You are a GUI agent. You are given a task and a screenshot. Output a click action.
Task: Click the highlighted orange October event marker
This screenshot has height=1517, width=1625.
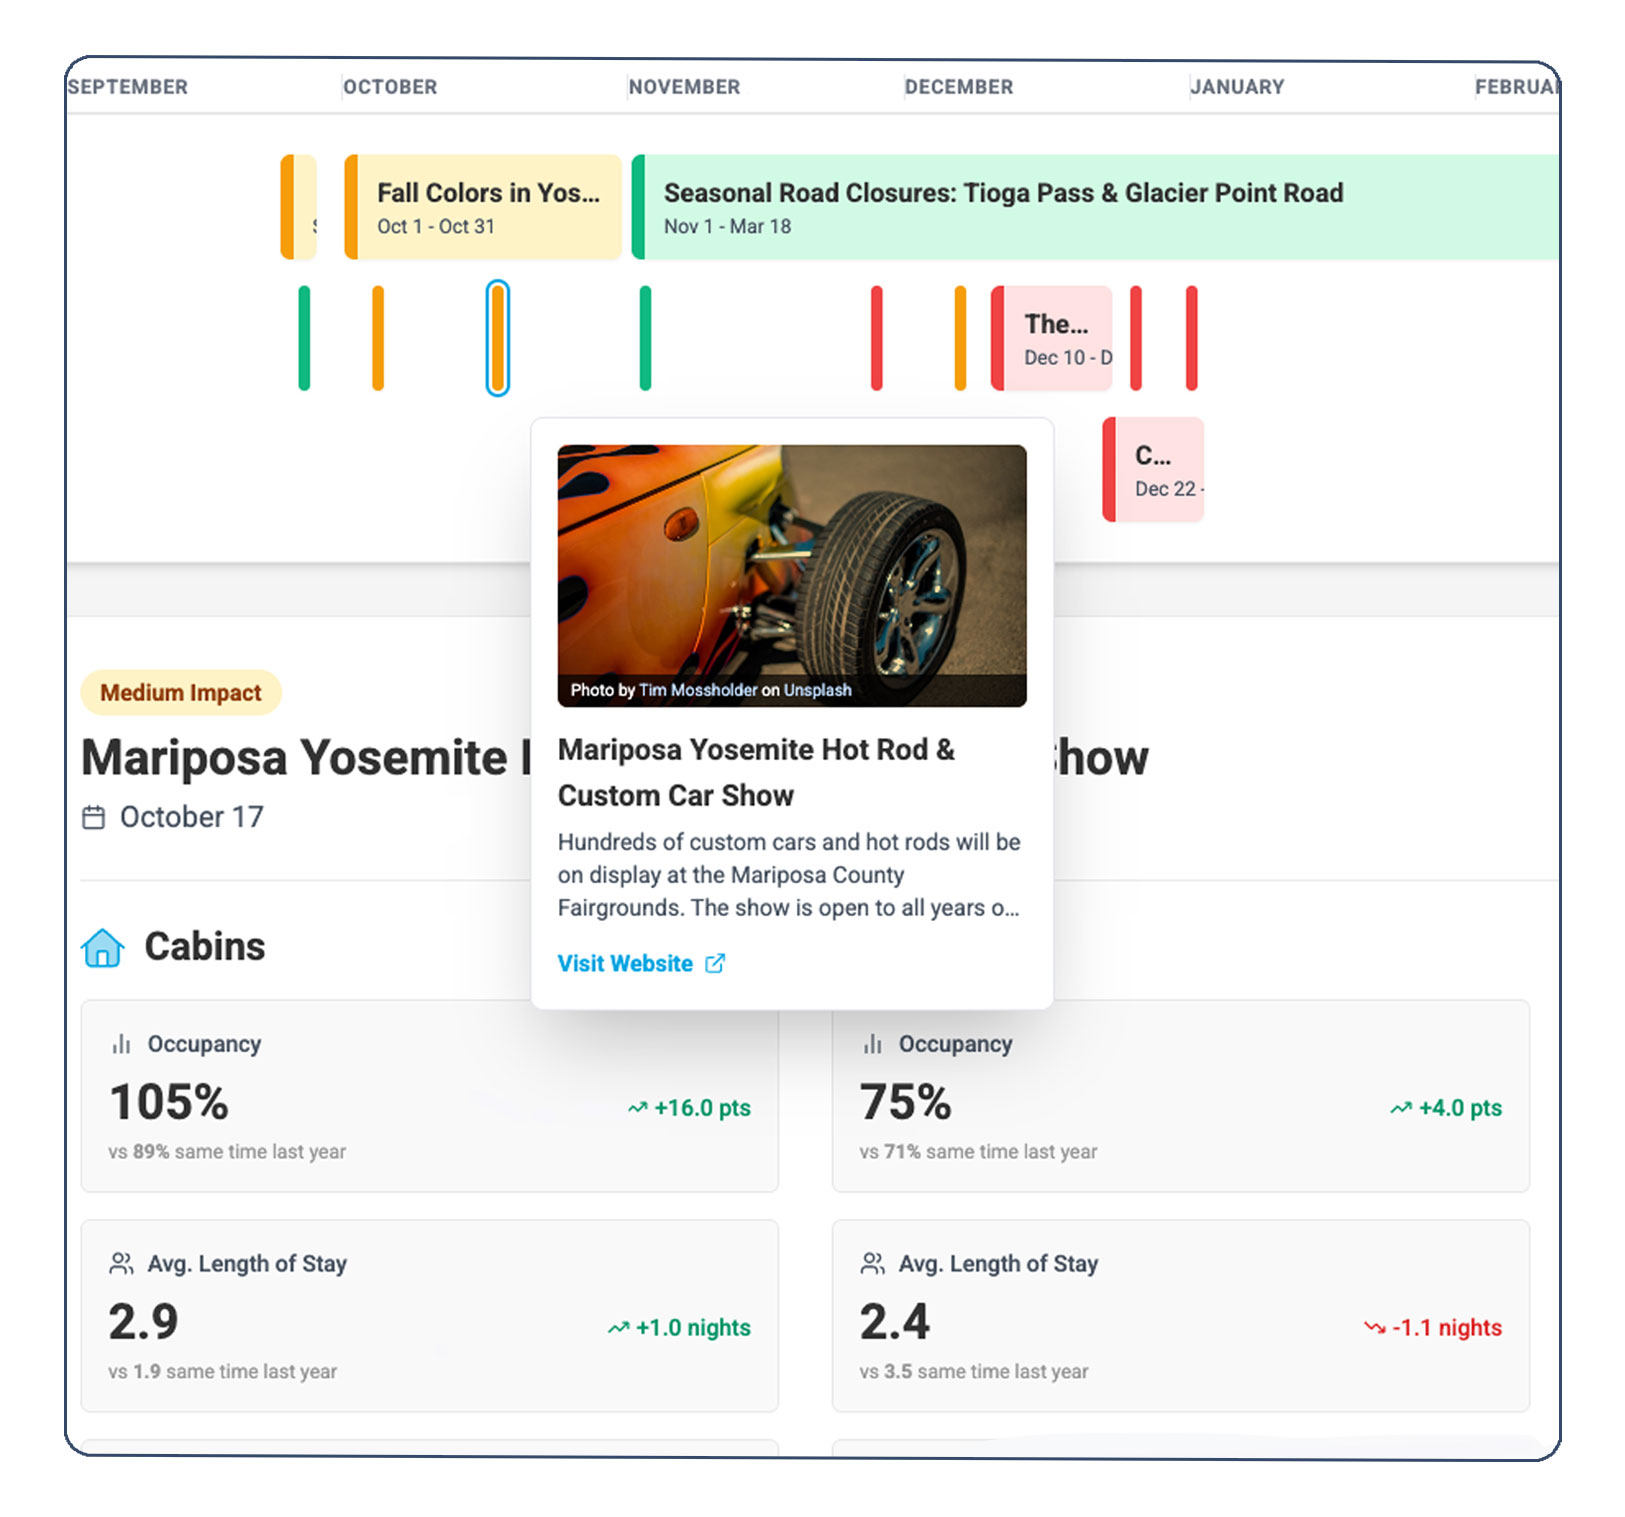pyautogui.click(x=498, y=338)
